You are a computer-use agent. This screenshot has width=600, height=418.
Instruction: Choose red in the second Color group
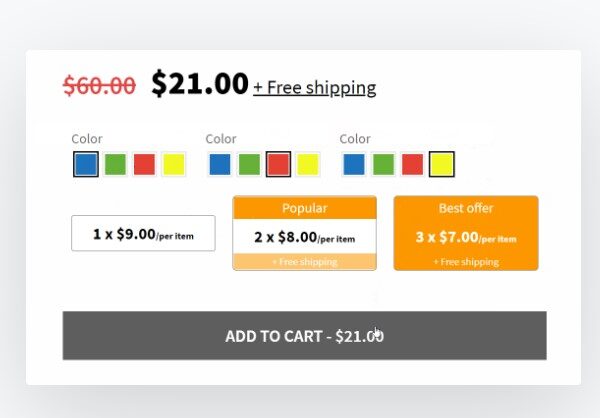click(278, 164)
